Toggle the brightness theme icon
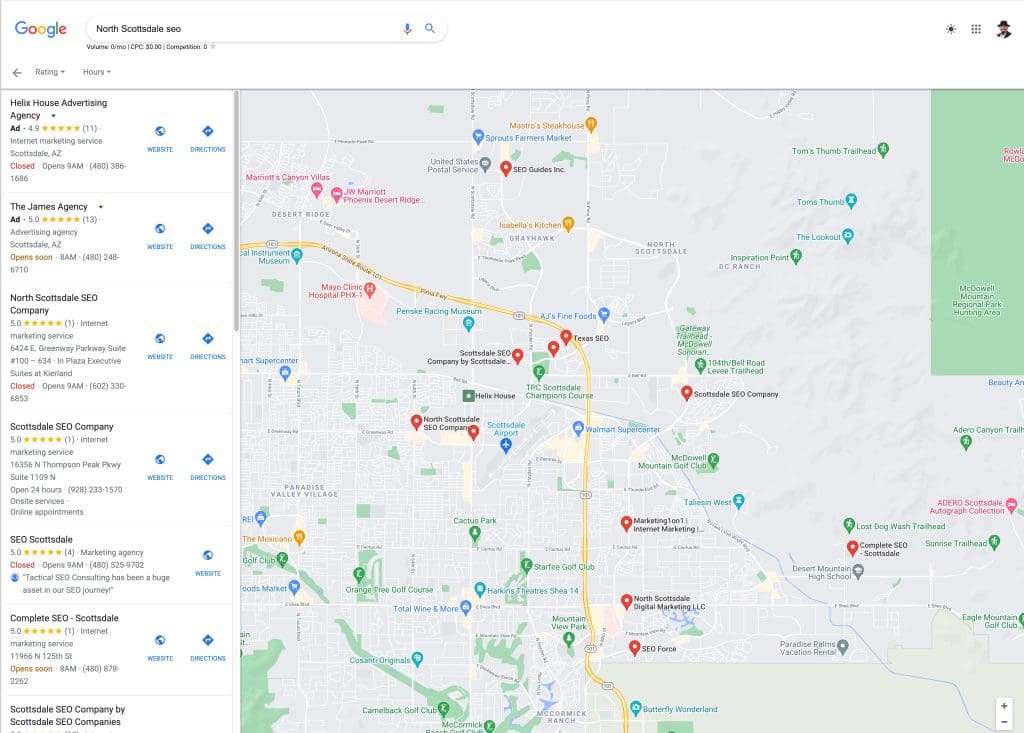Image resolution: width=1024 pixels, height=733 pixels. point(951,29)
